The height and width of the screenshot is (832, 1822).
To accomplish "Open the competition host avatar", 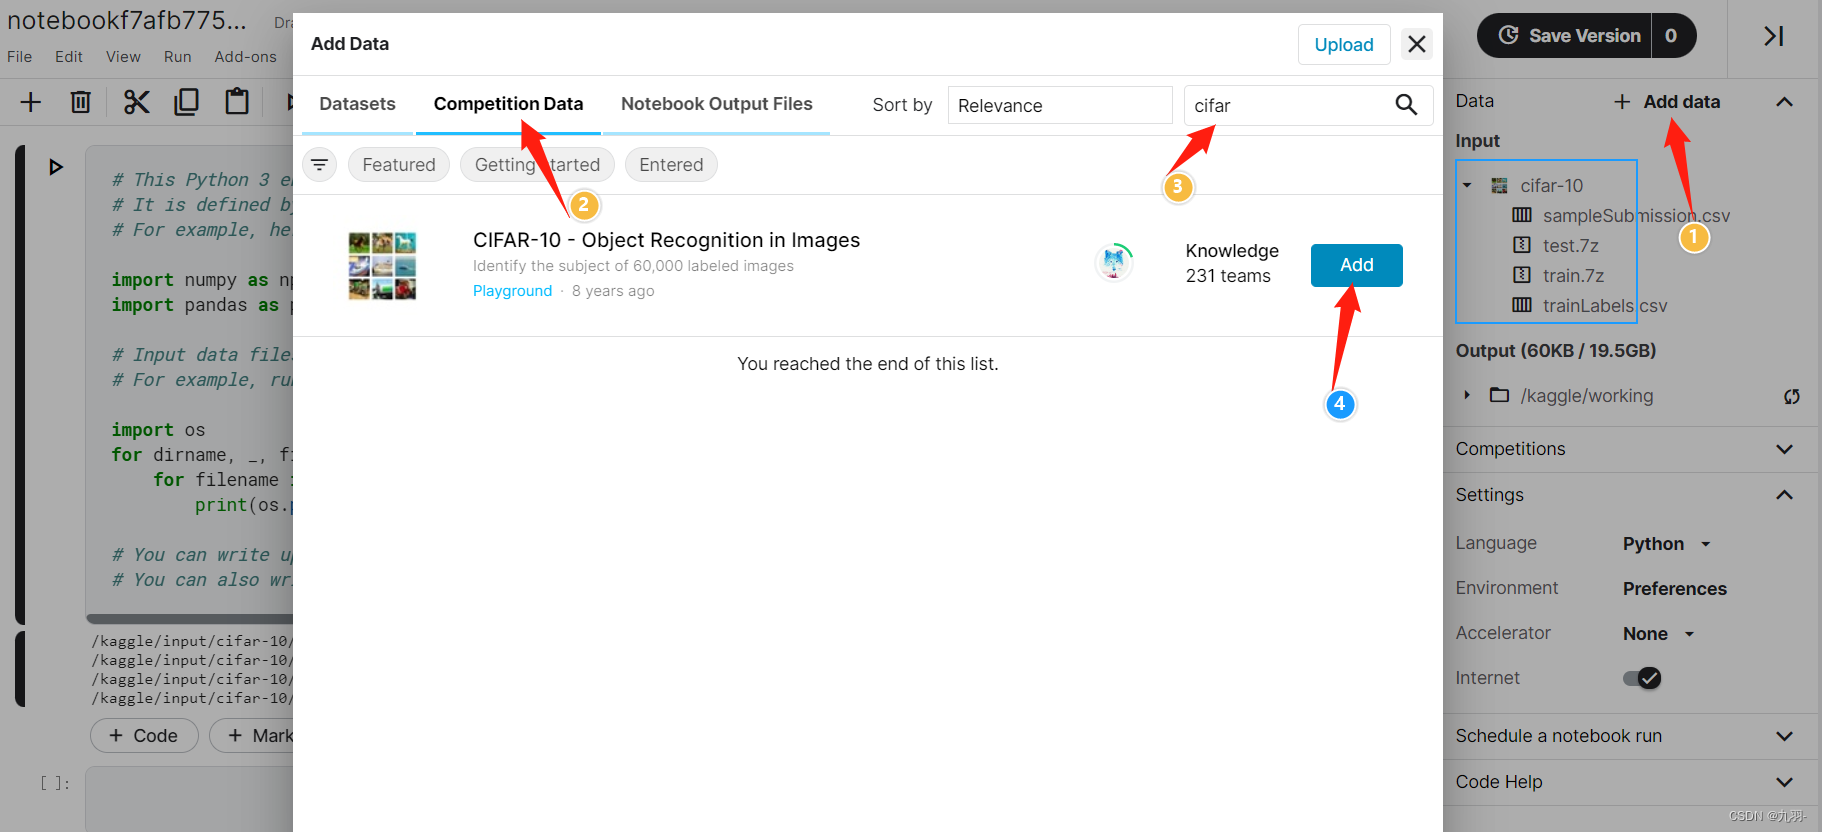I will pyautogui.click(x=1114, y=263).
